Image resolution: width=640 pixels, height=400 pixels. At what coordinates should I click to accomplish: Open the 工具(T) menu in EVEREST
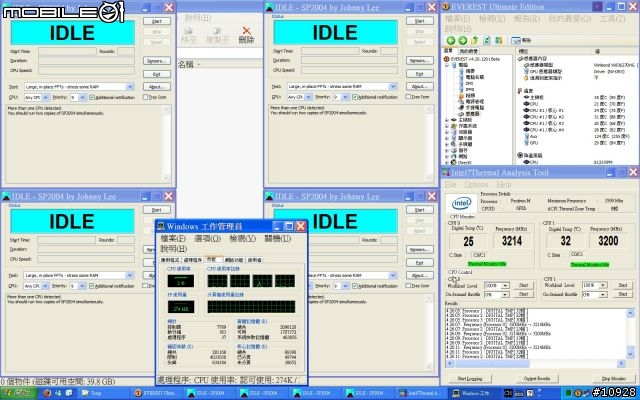pyautogui.click(x=612, y=19)
